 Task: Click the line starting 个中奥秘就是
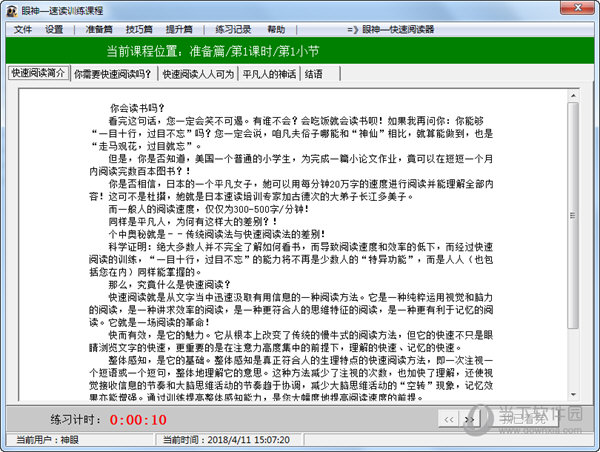point(217,234)
